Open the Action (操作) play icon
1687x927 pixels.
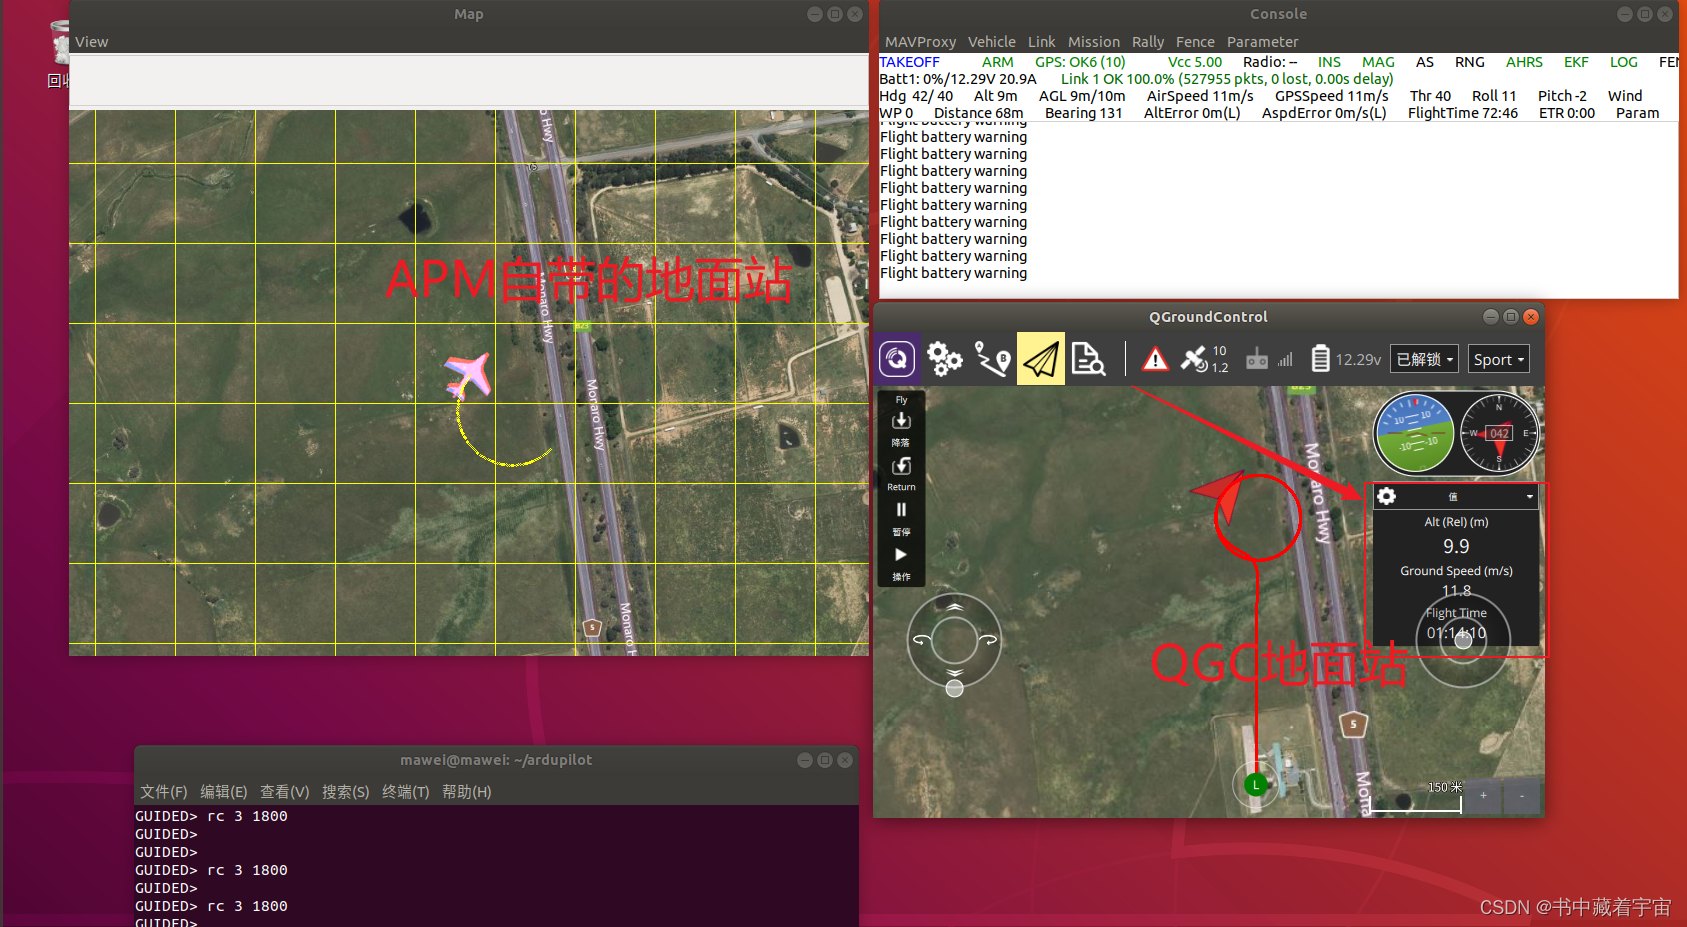coord(901,555)
